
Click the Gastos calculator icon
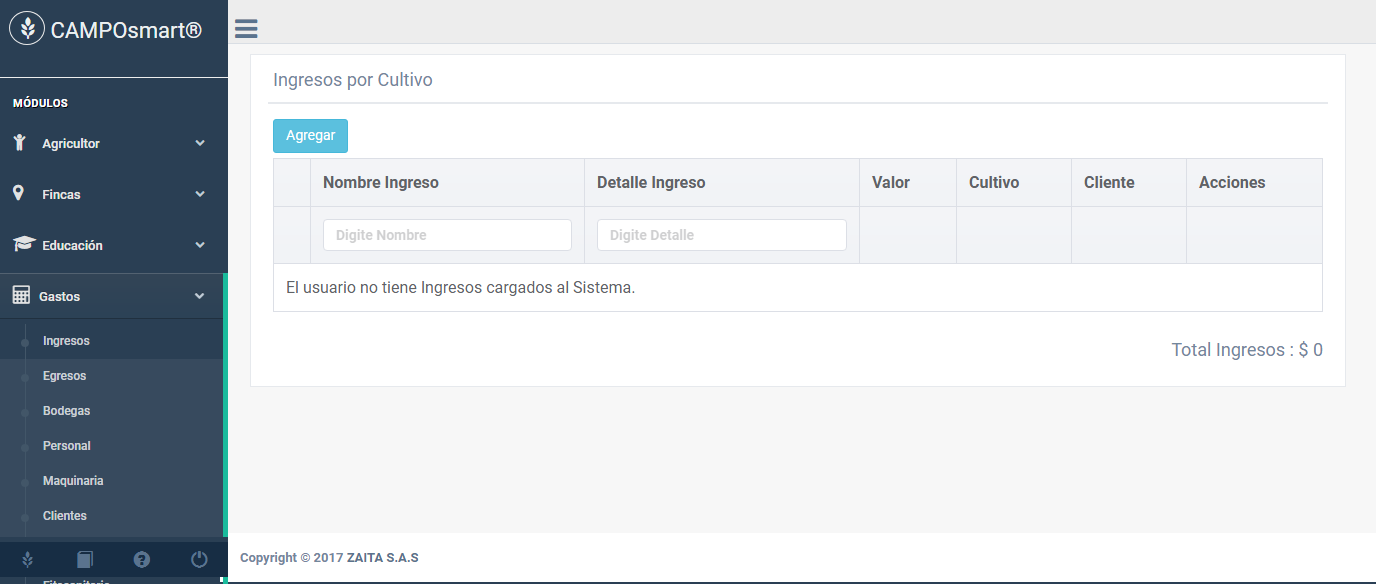[x=21, y=295]
